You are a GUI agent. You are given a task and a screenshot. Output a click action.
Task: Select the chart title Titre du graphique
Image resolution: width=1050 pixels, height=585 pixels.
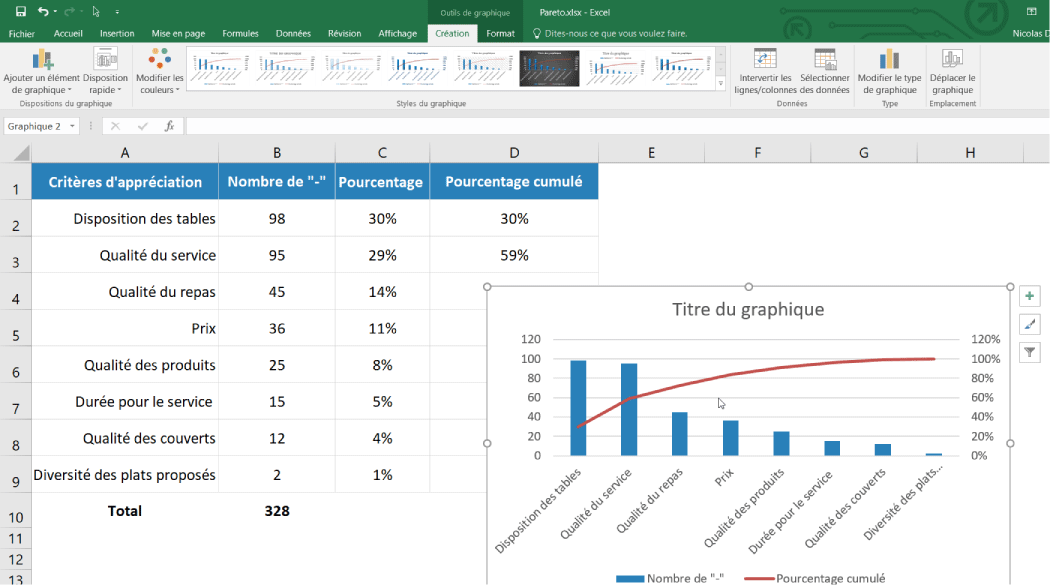pyautogui.click(x=747, y=310)
